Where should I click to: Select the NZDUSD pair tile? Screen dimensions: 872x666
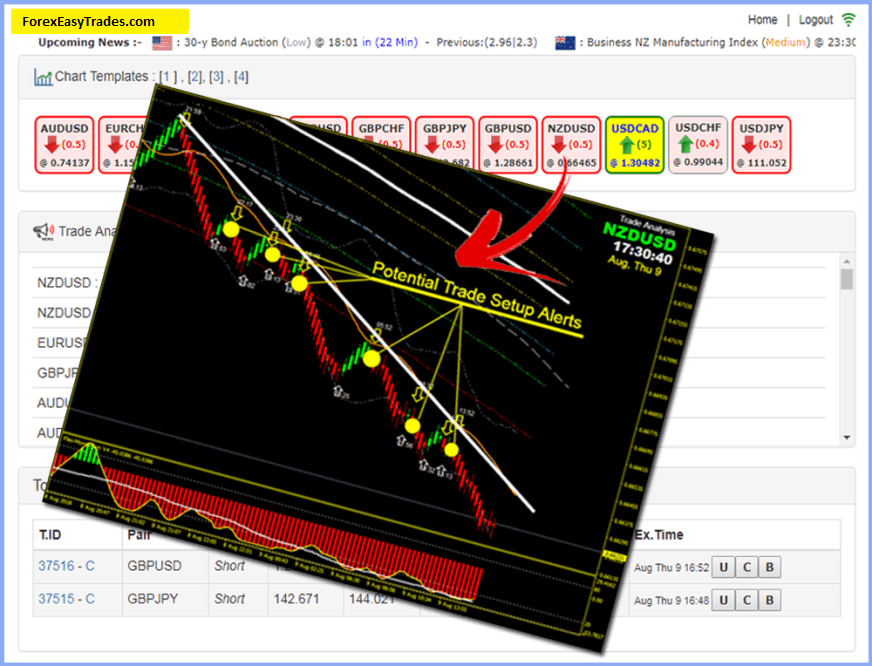tap(571, 145)
